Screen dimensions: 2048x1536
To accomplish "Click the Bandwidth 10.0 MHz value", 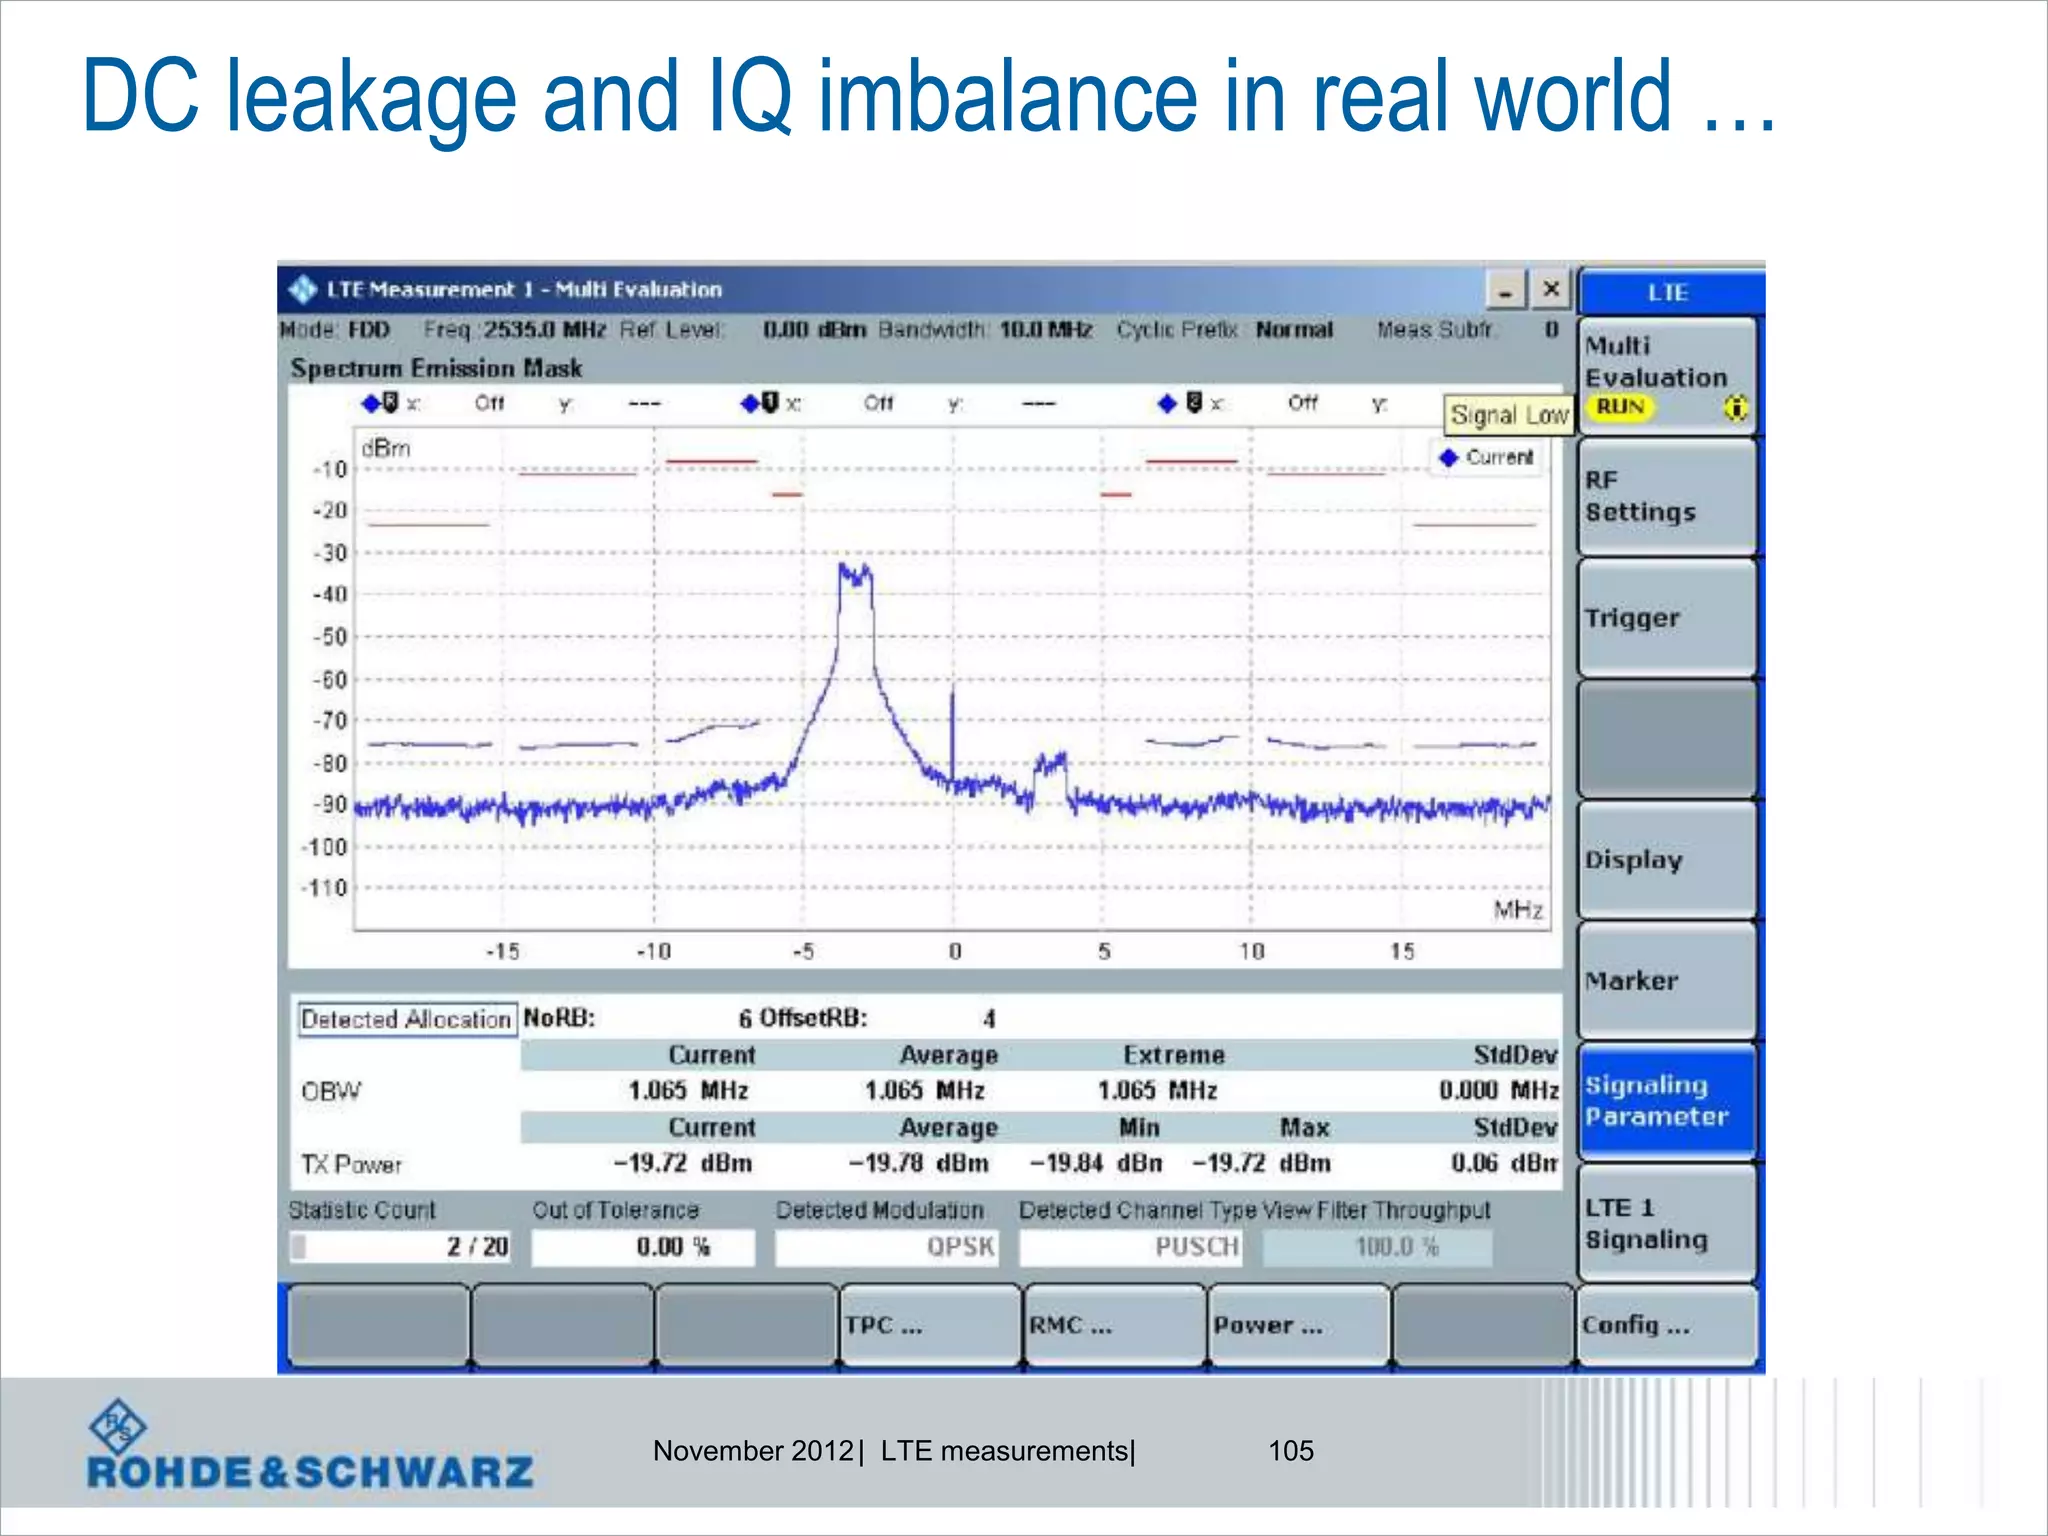I will tap(1046, 330).
